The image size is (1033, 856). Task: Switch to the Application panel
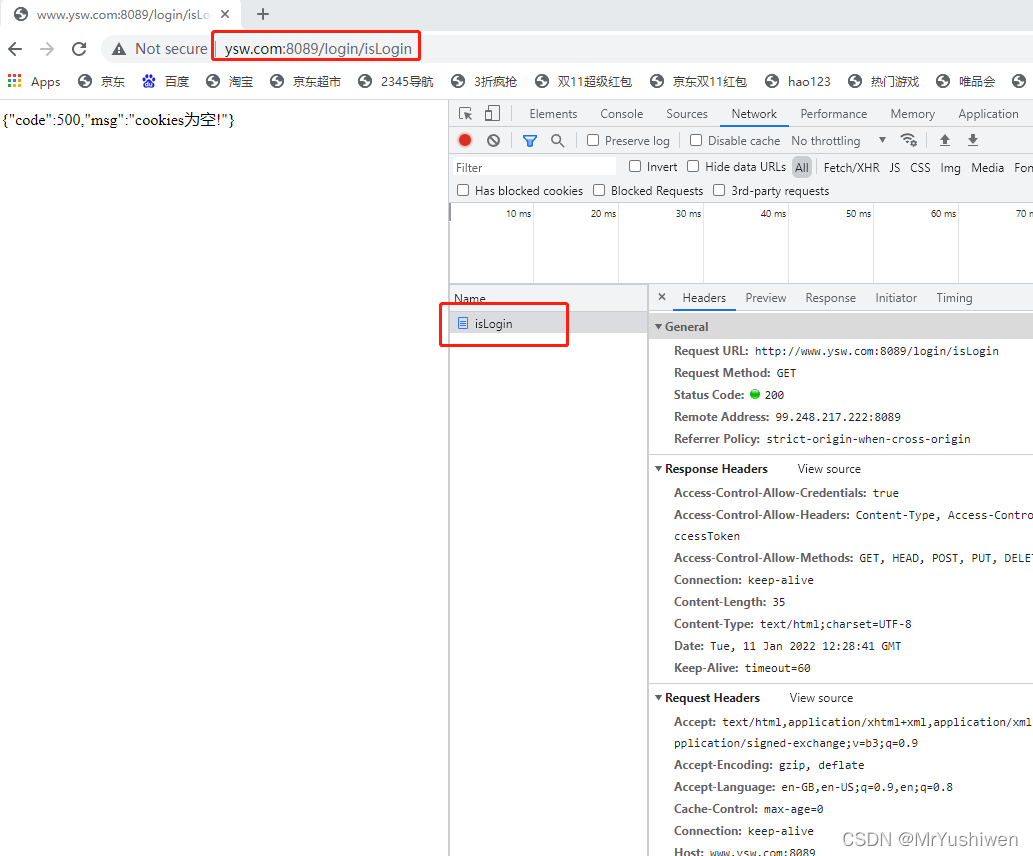[988, 114]
